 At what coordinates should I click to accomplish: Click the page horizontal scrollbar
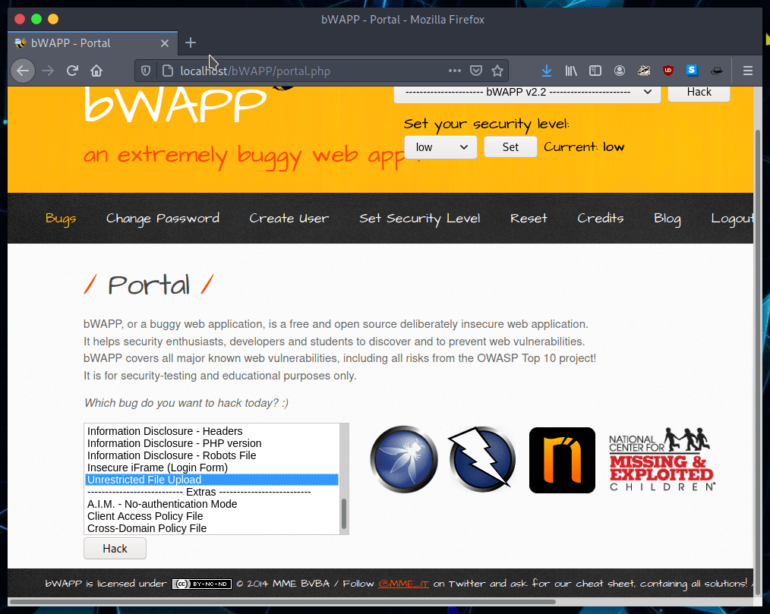pos(282,601)
